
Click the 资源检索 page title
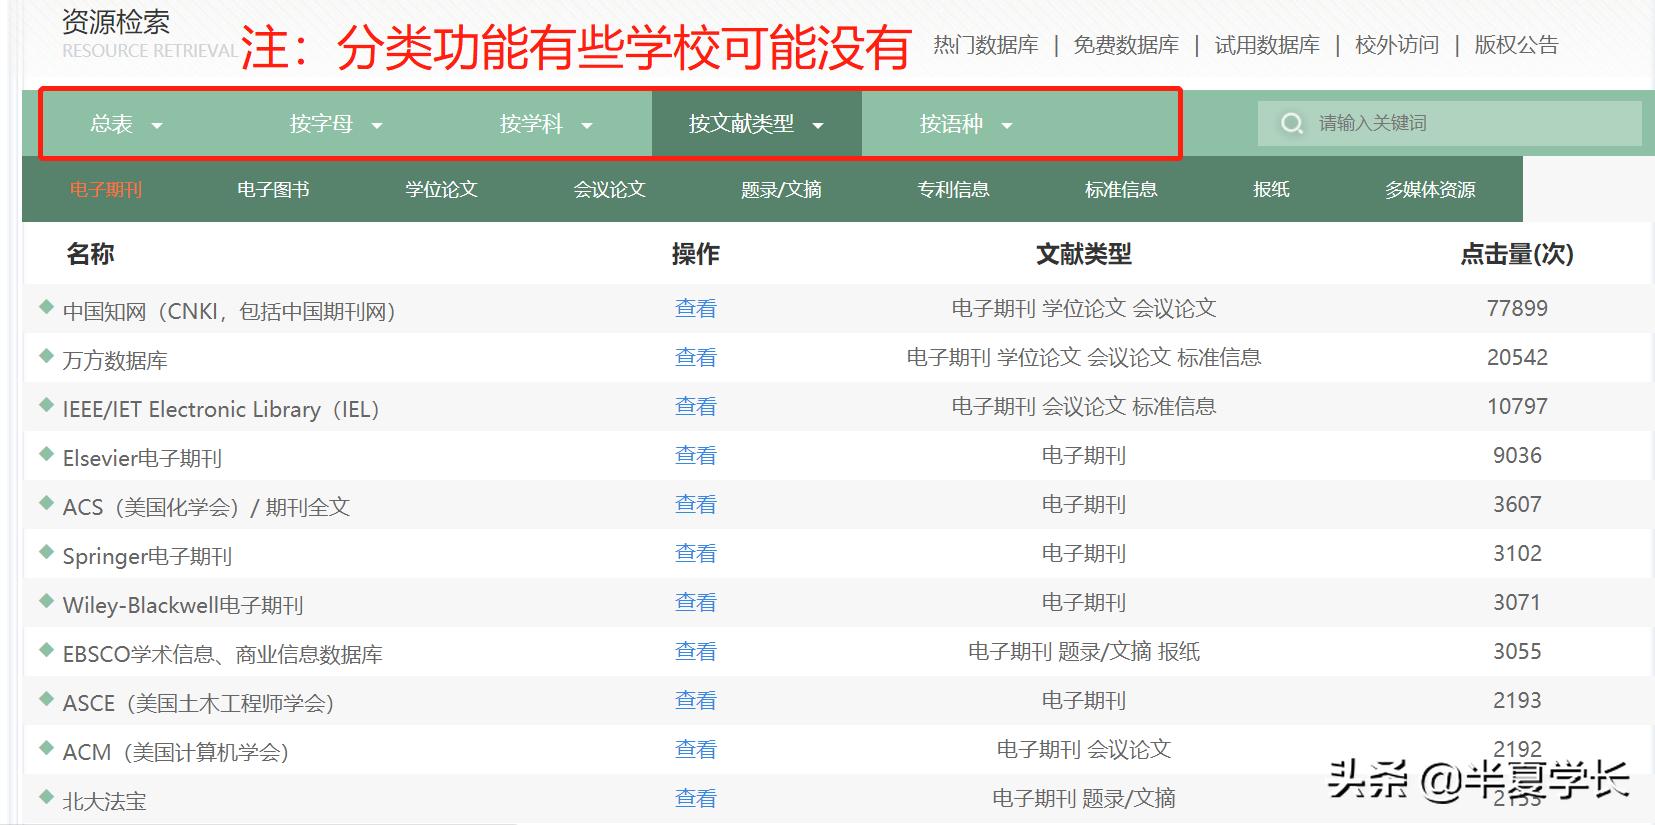[116, 21]
